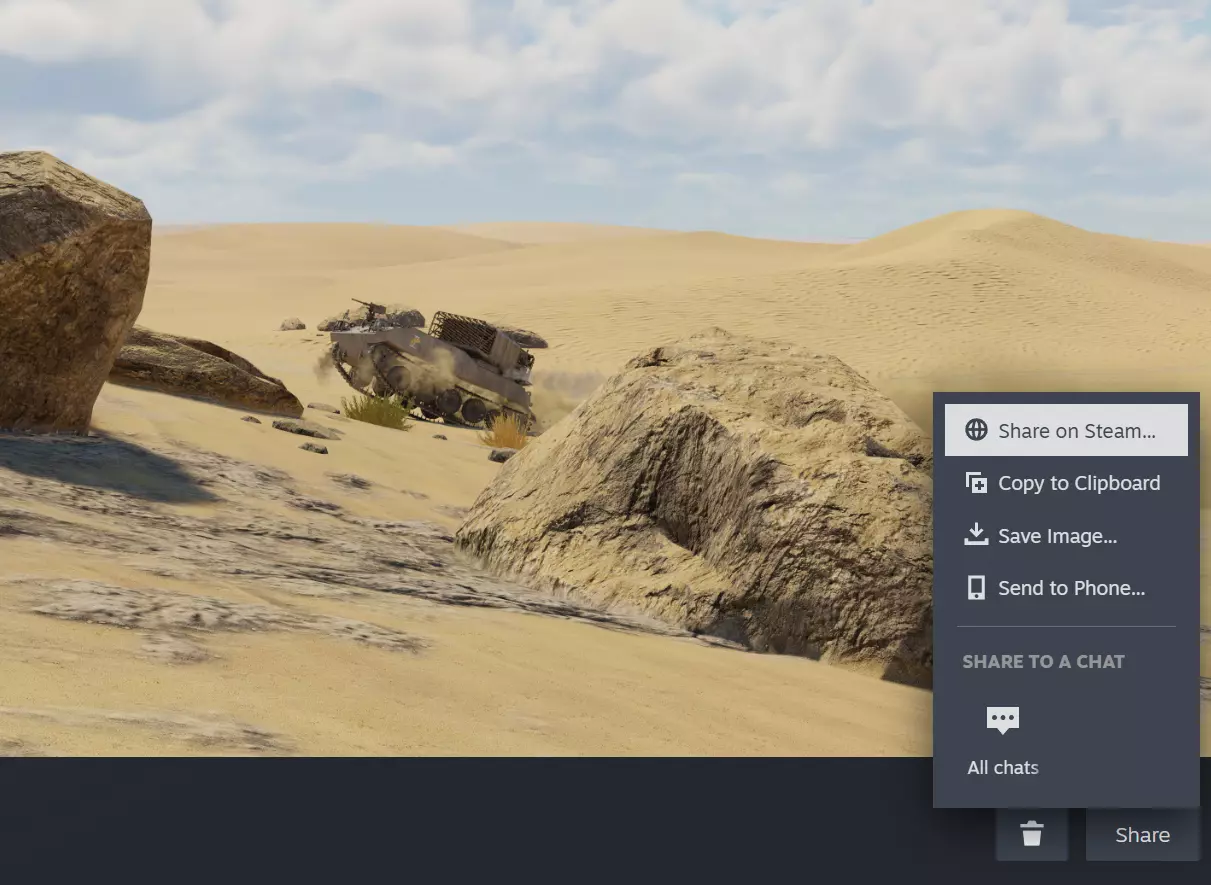The image size is (1211, 885).
Task: Delete screenshot with trash icon button
Action: pos(1031,835)
